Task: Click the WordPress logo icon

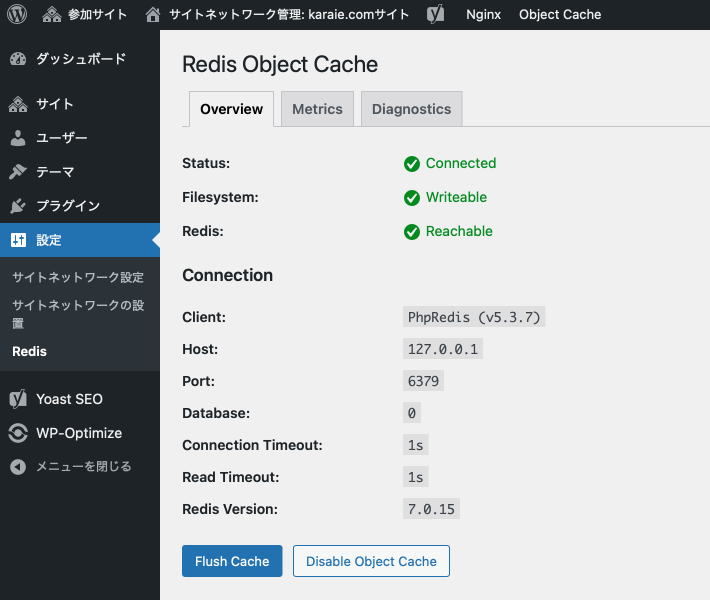Action: [x=17, y=14]
